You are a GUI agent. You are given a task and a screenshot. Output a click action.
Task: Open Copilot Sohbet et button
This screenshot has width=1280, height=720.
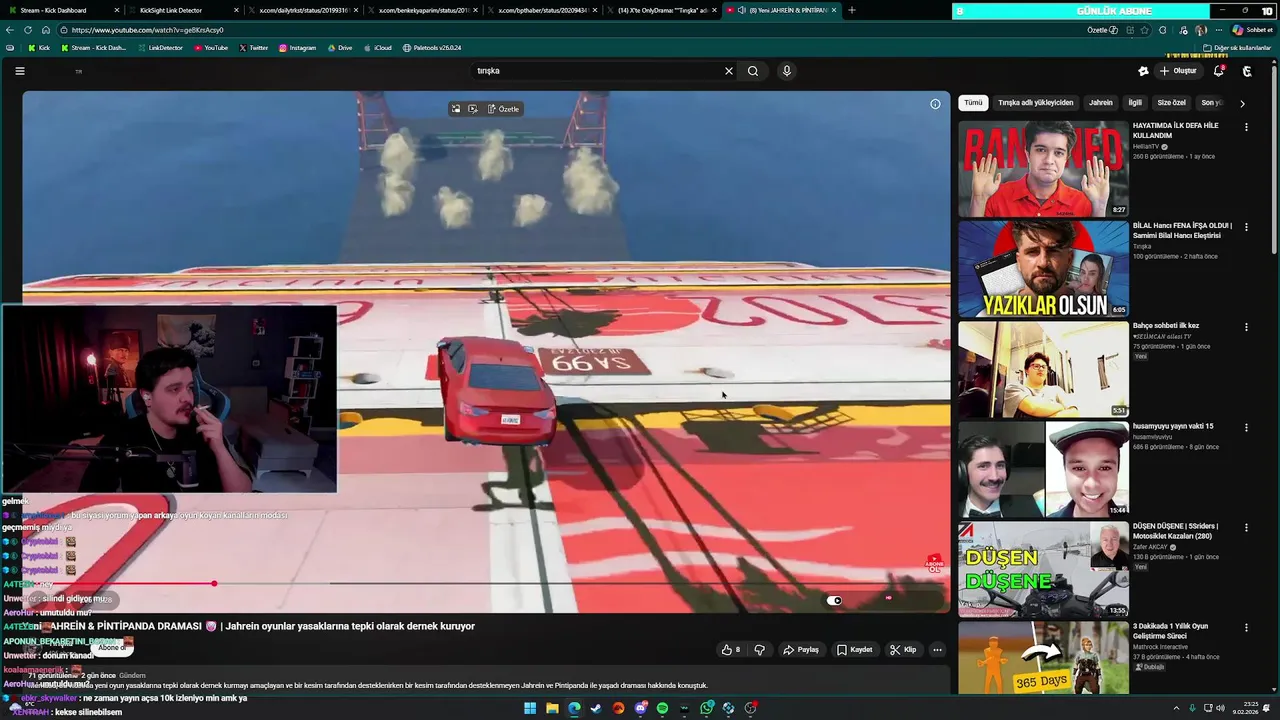1253,30
